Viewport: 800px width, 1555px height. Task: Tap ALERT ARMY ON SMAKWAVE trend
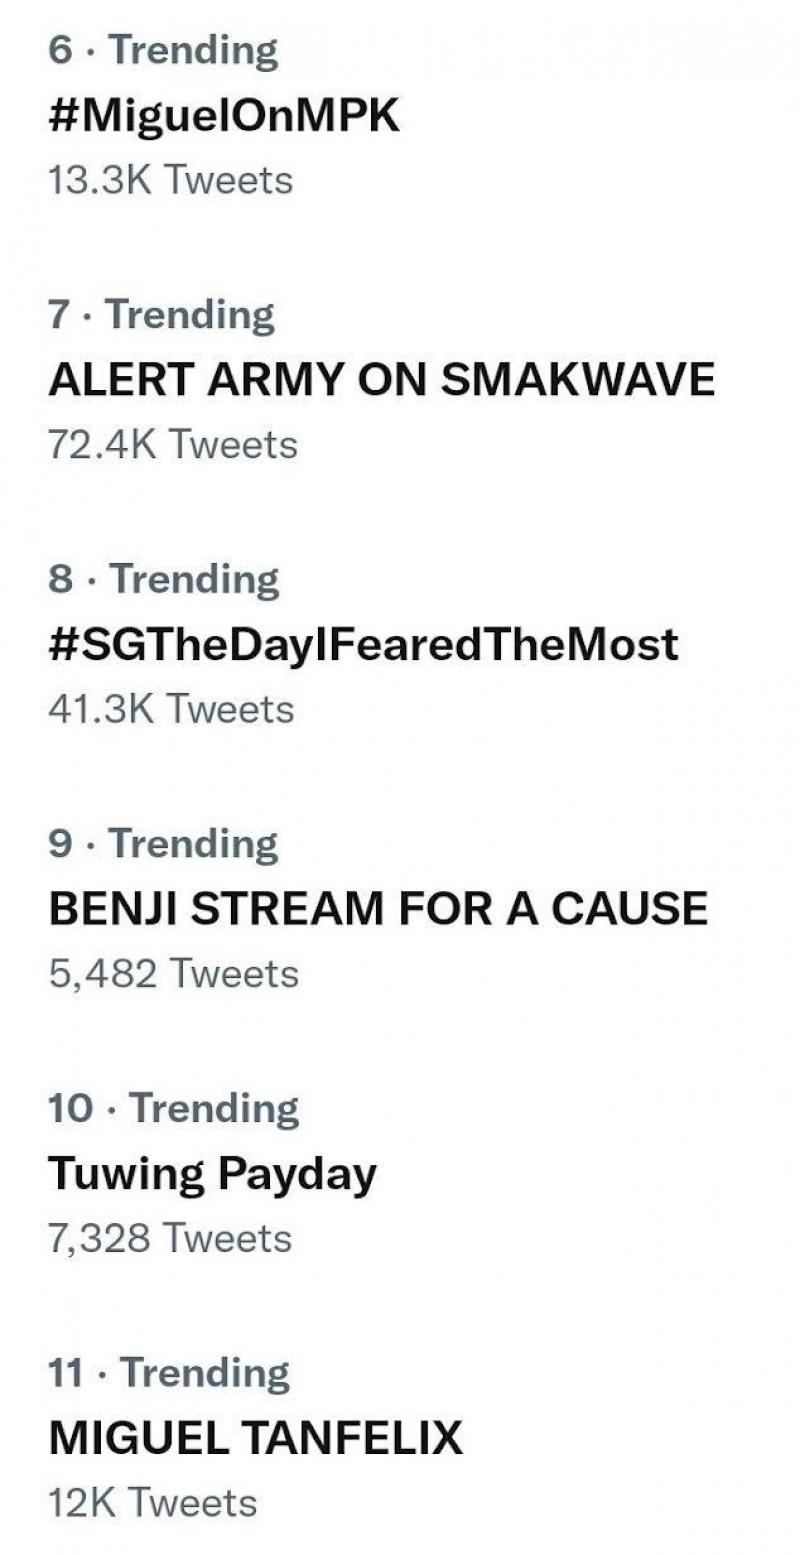pyautogui.click(x=381, y=380)
